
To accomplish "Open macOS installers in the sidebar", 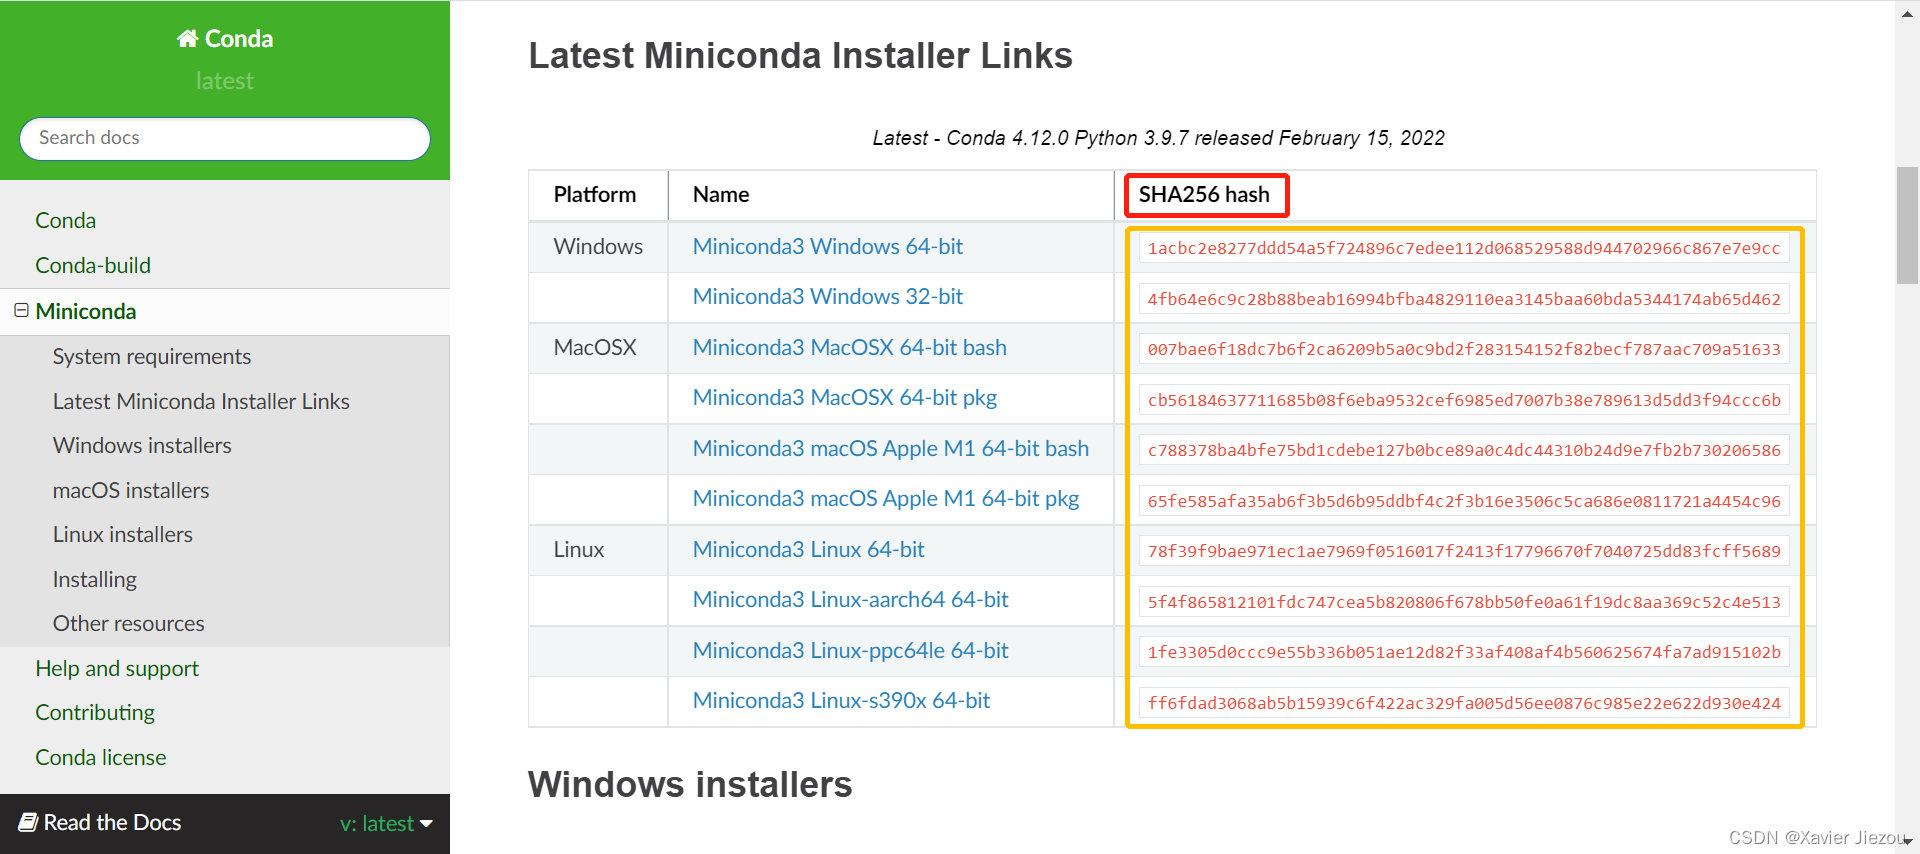I will pyautogui.click(x=131, y=490).
